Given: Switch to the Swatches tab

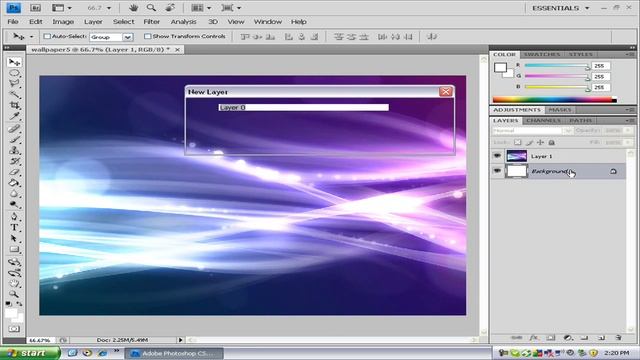Looking at the screenshot, I should click(x=542, y=54).
